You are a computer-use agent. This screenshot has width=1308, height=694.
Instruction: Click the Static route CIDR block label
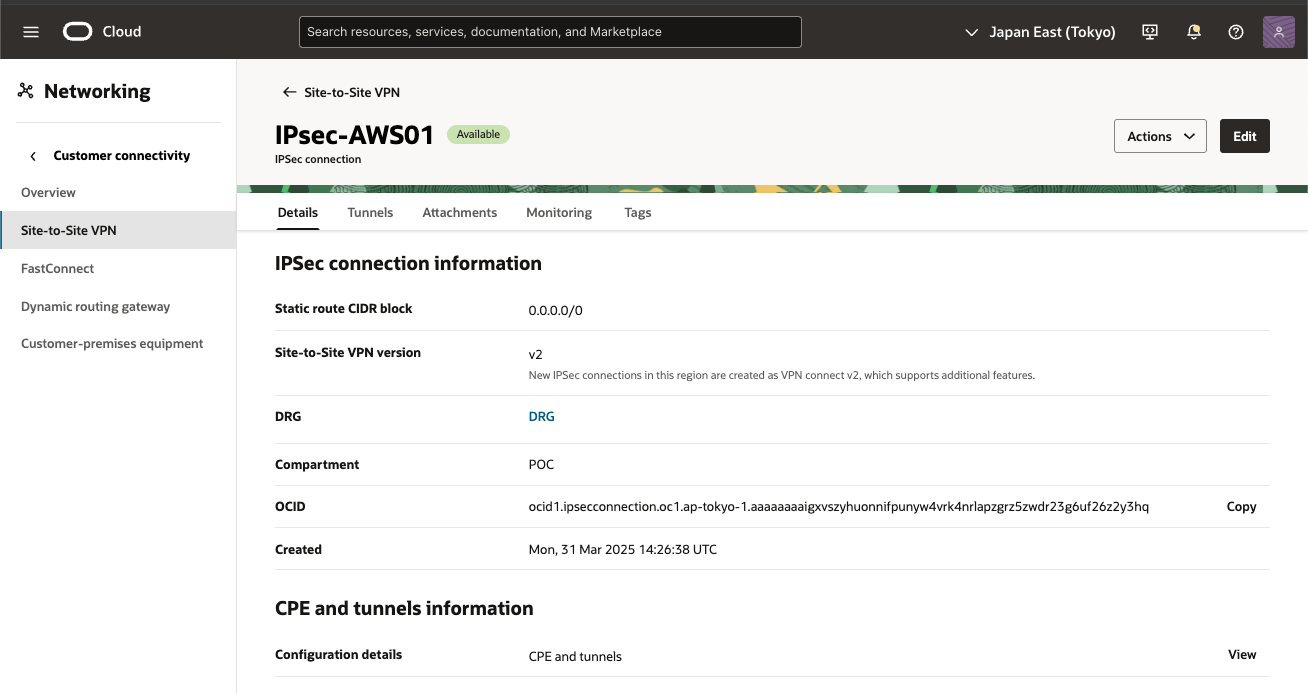[343, 309]
